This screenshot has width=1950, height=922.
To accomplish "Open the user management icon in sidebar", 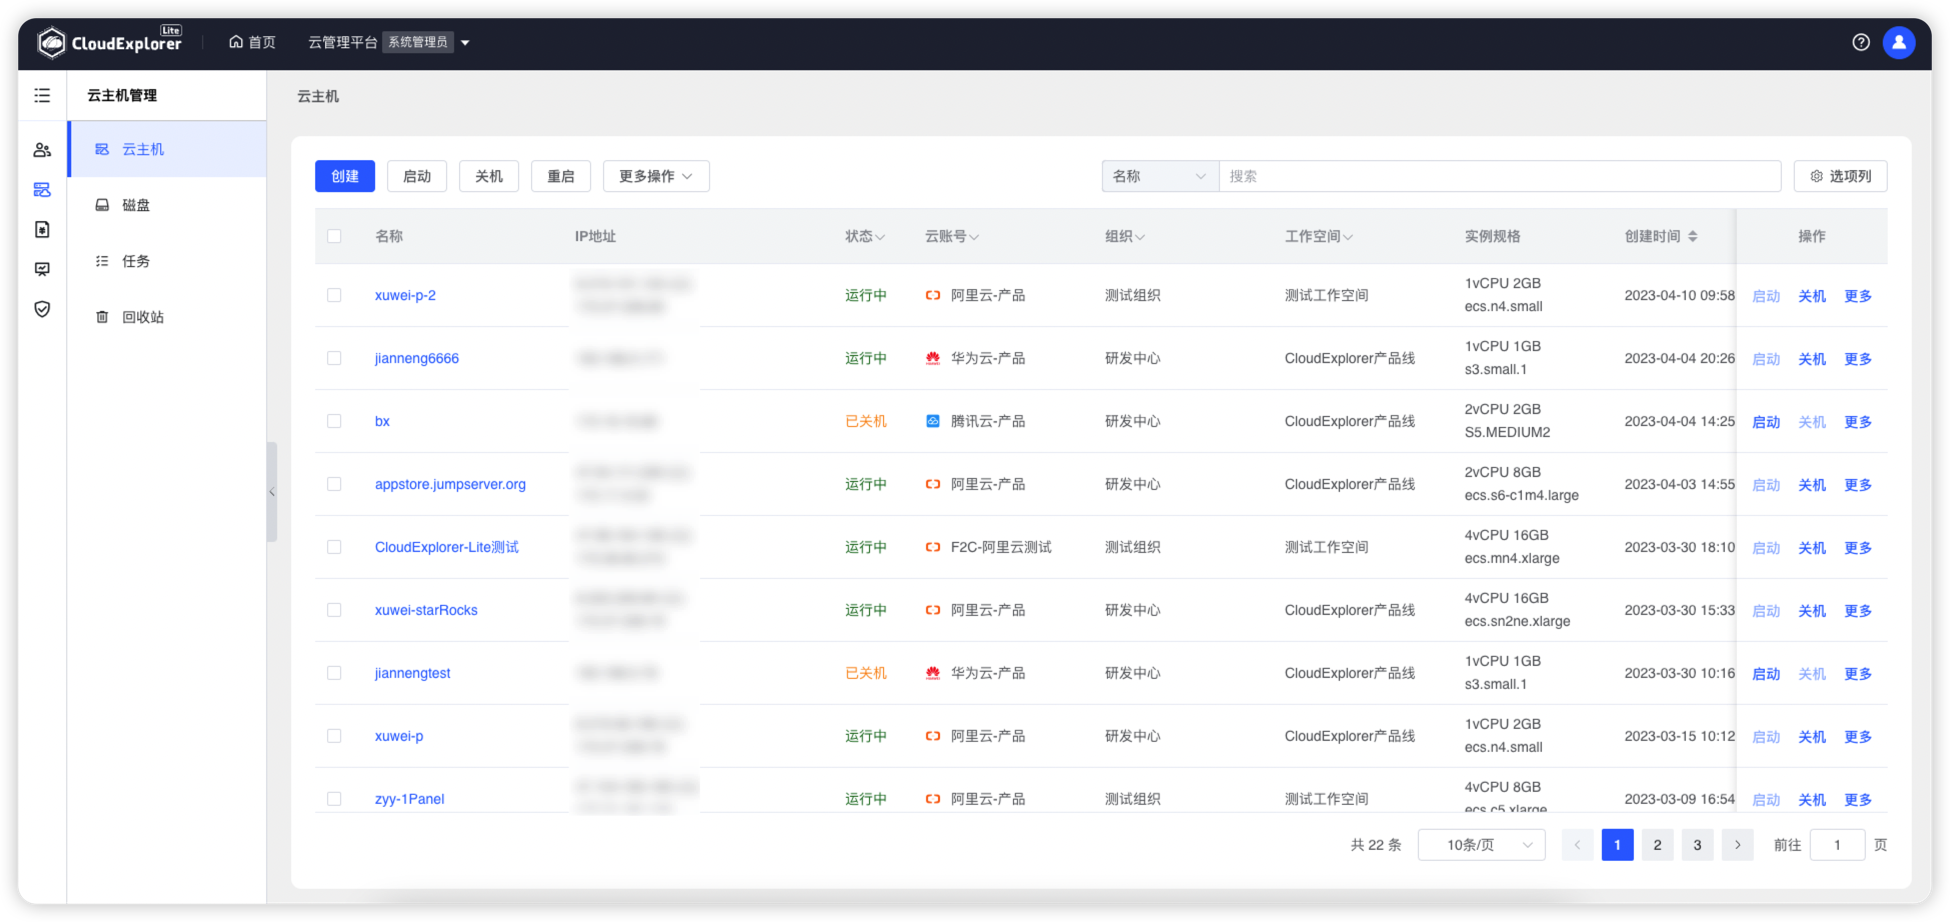I will 42,149.
